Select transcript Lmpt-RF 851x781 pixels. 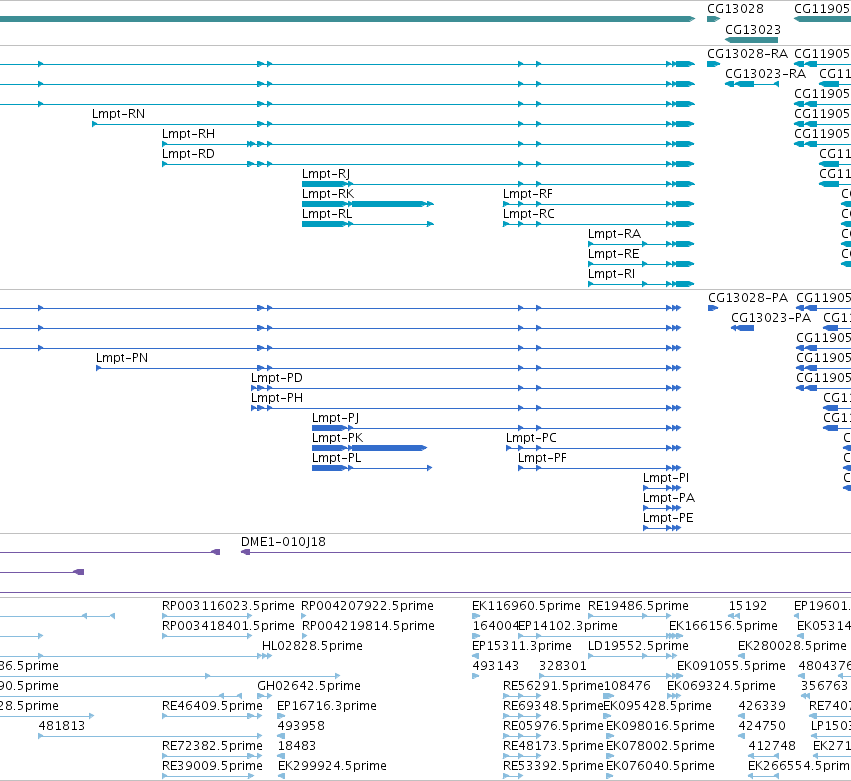click(528, 194)
